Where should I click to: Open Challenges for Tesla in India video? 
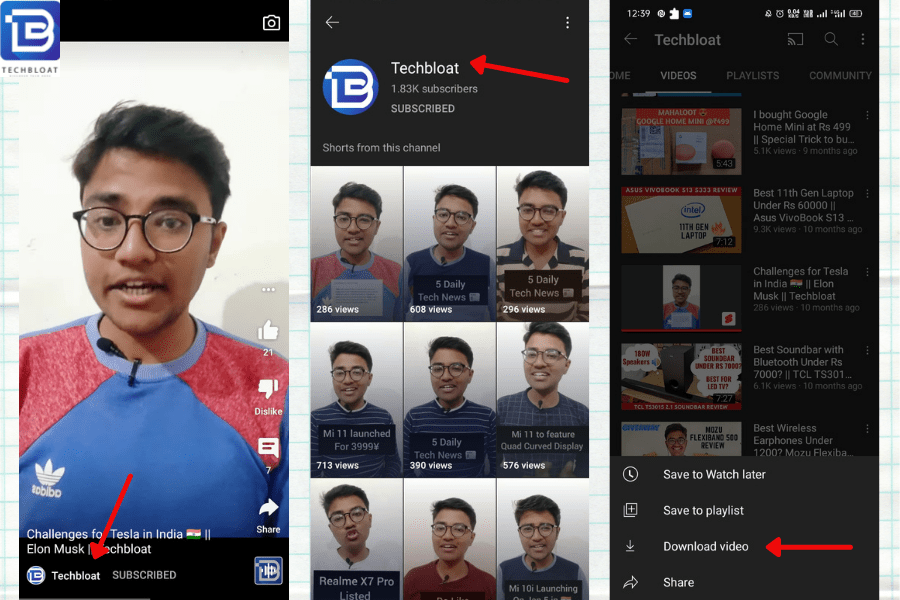pyautogui.click(x=681, y=298)
